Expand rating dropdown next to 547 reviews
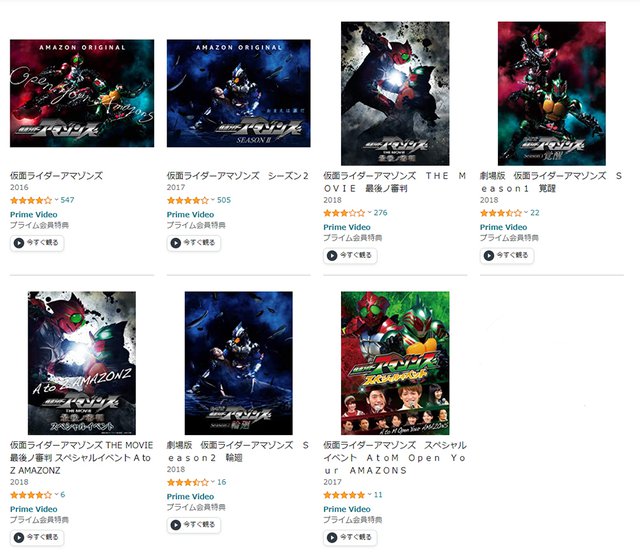 [56, 200]
